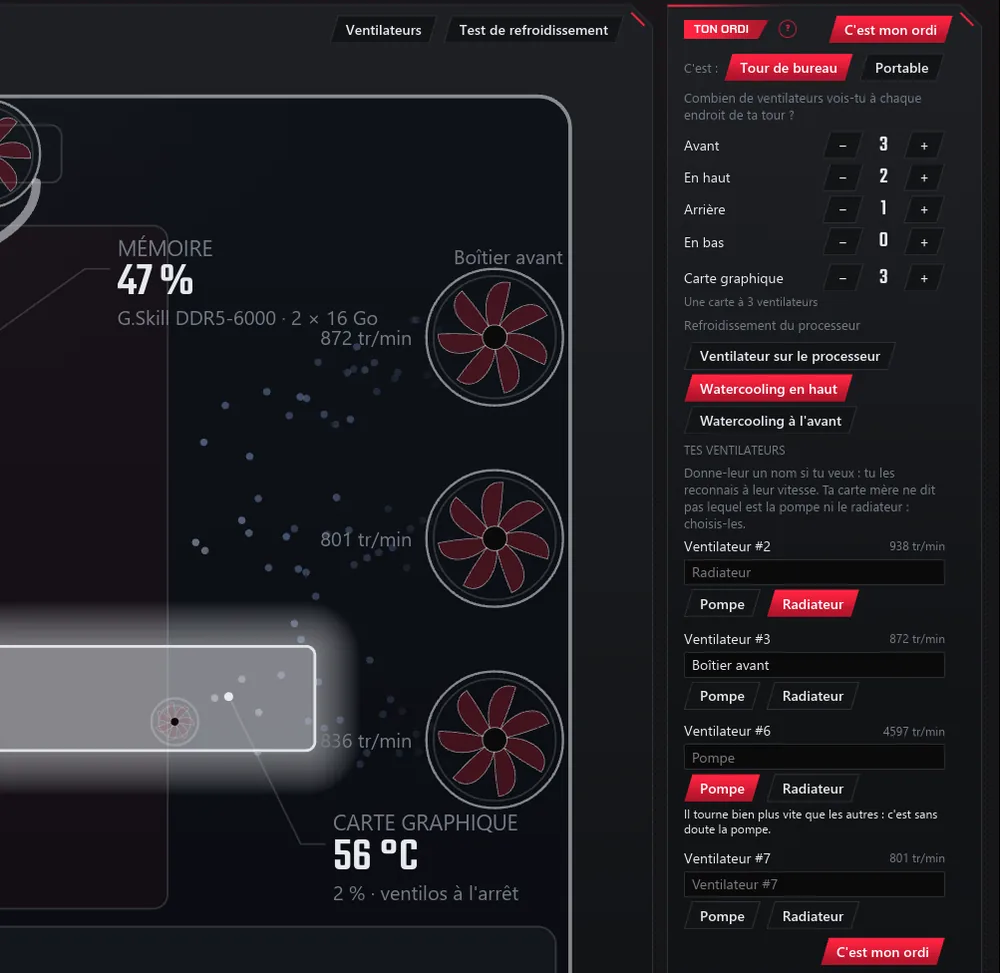Viewport: 1000px width, 973px height.
Task: Click bottom C'est mon ordi button
Action: point(882,952)
